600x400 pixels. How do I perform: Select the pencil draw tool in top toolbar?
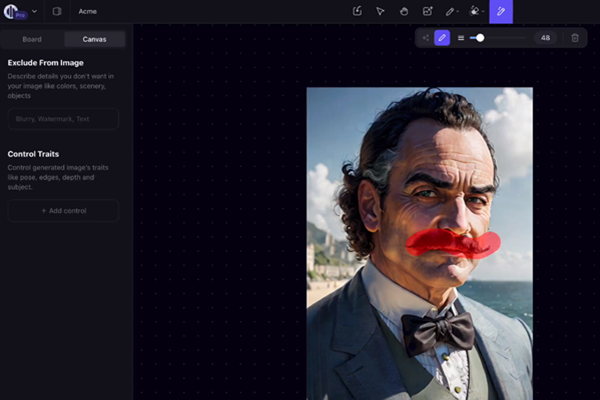[x=450, y=11]
